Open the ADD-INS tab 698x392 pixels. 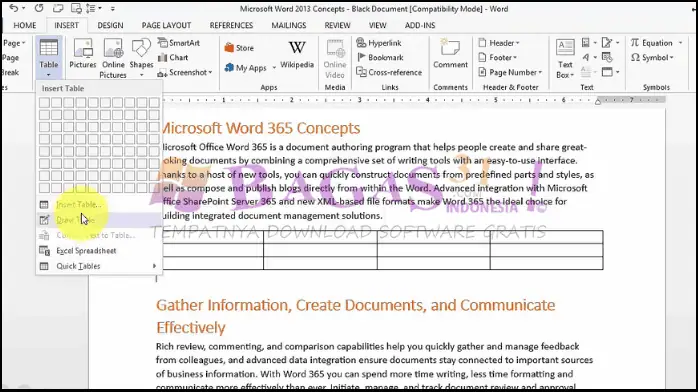[420, 25]
